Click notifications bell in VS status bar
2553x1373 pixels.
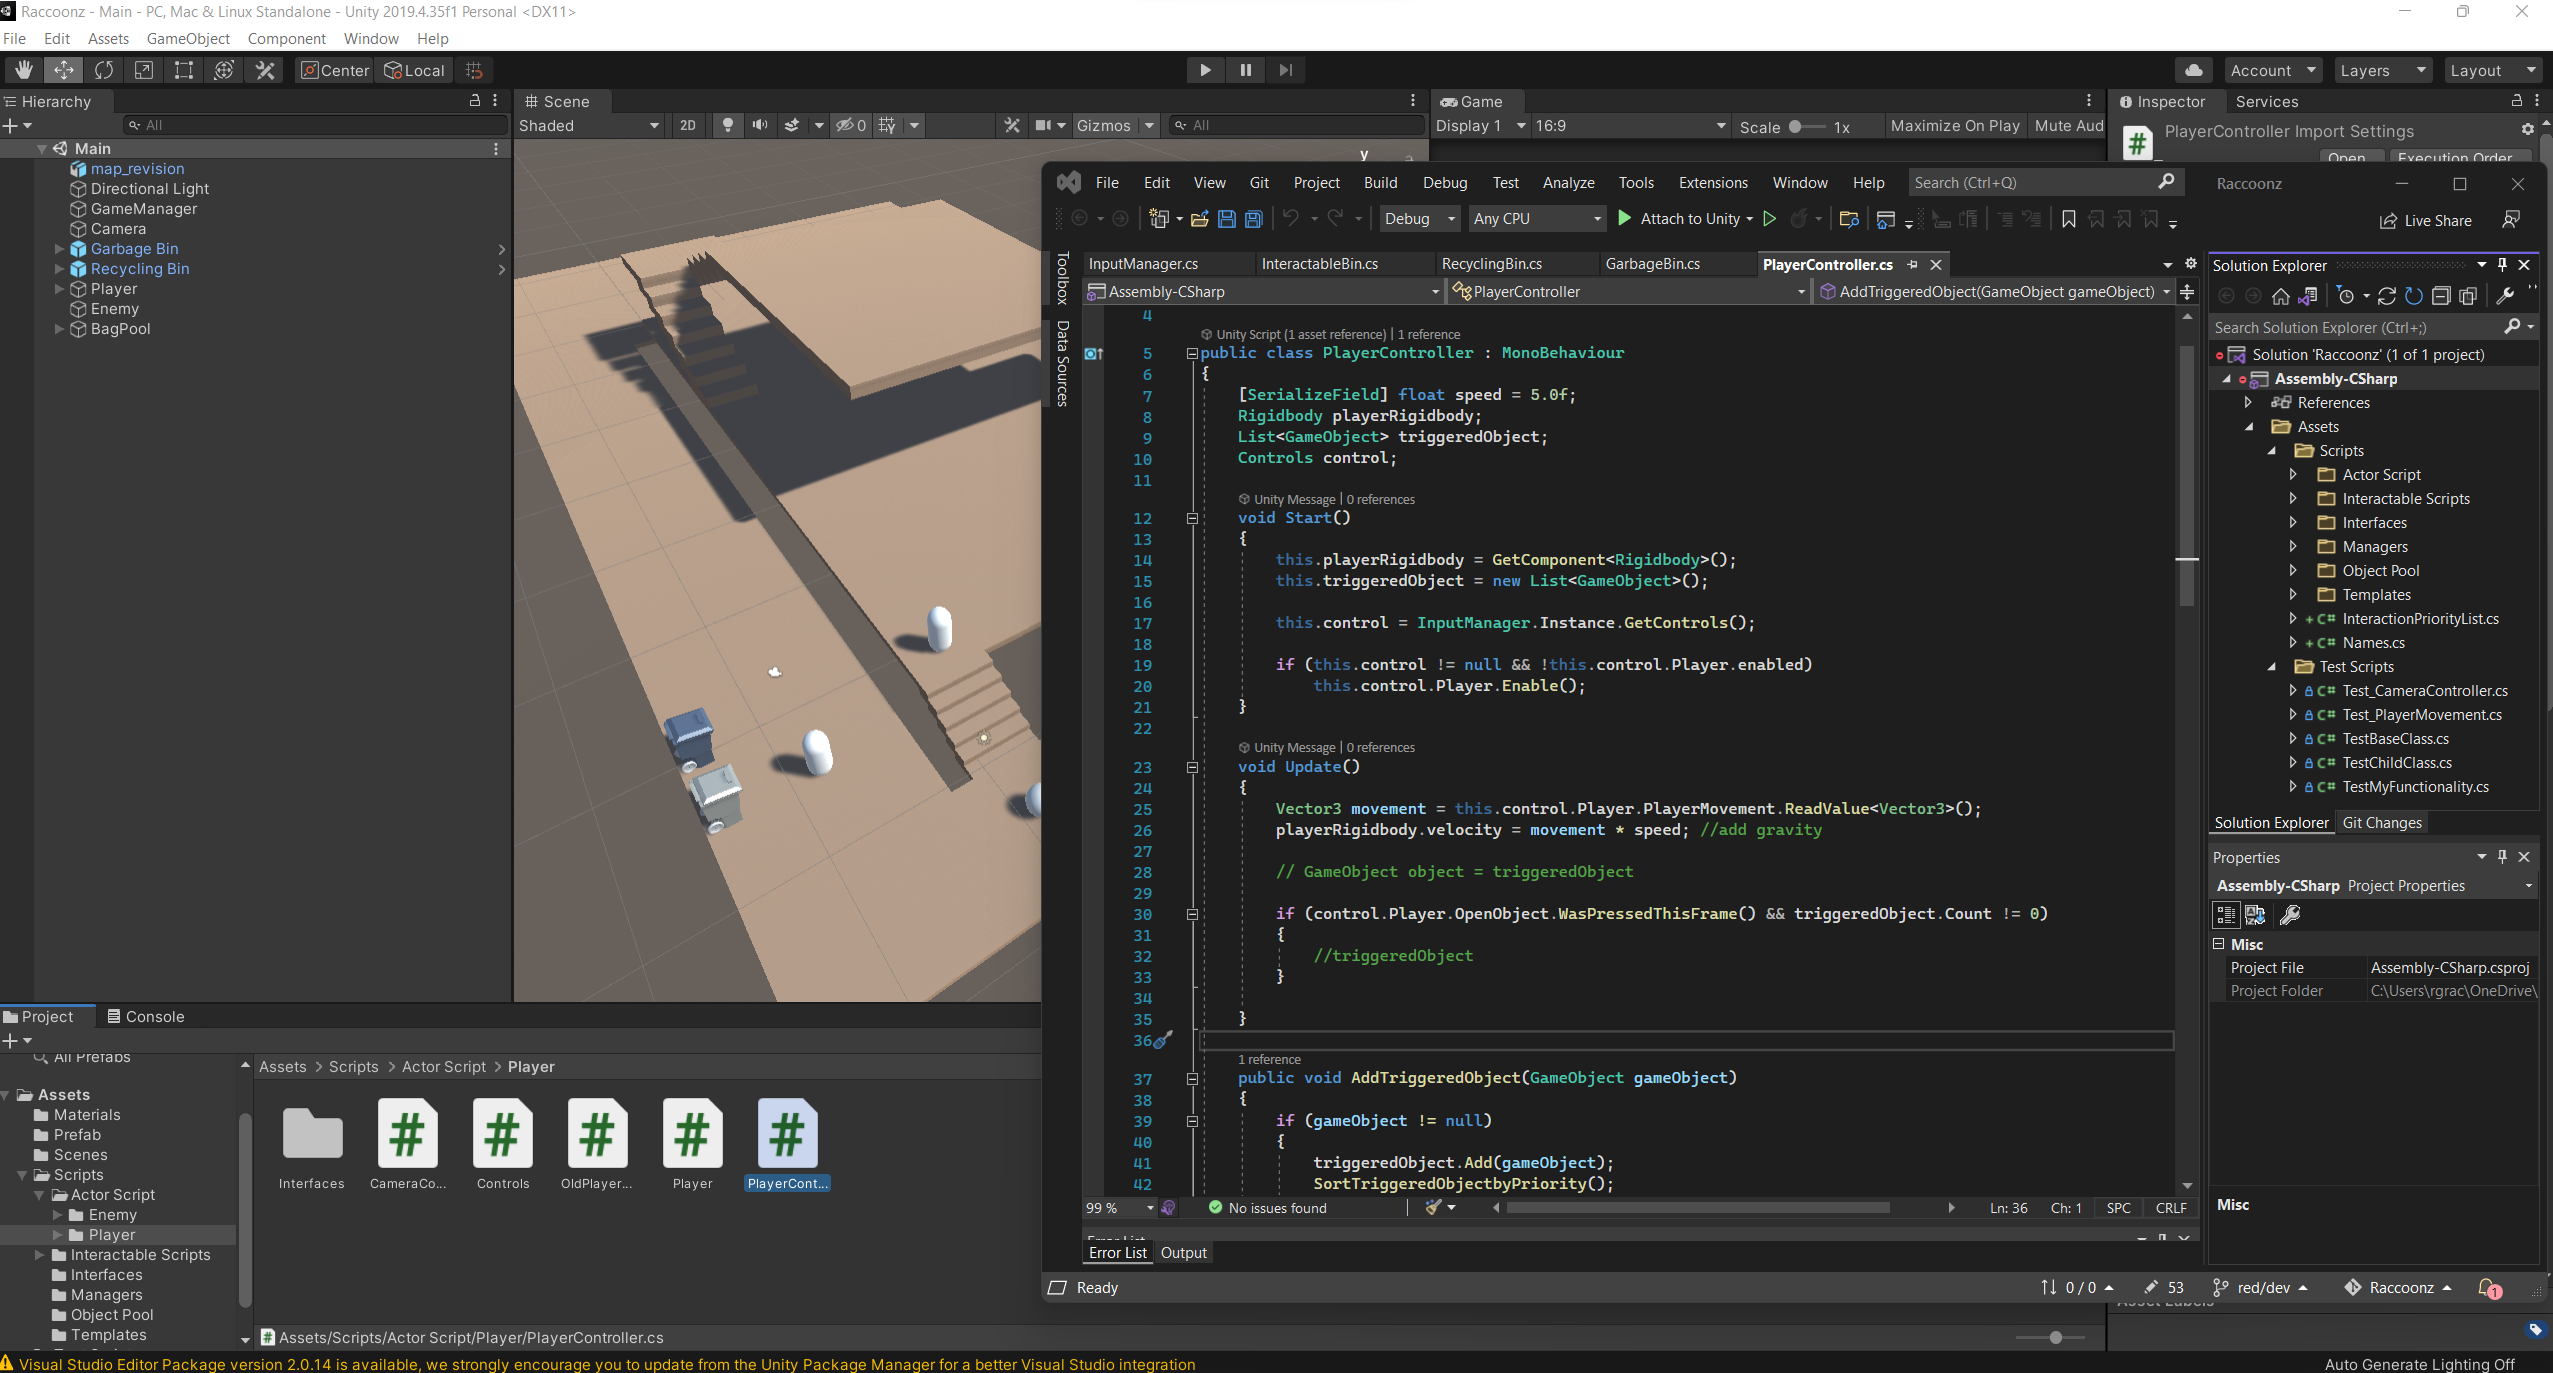tap(2488, 1288)
